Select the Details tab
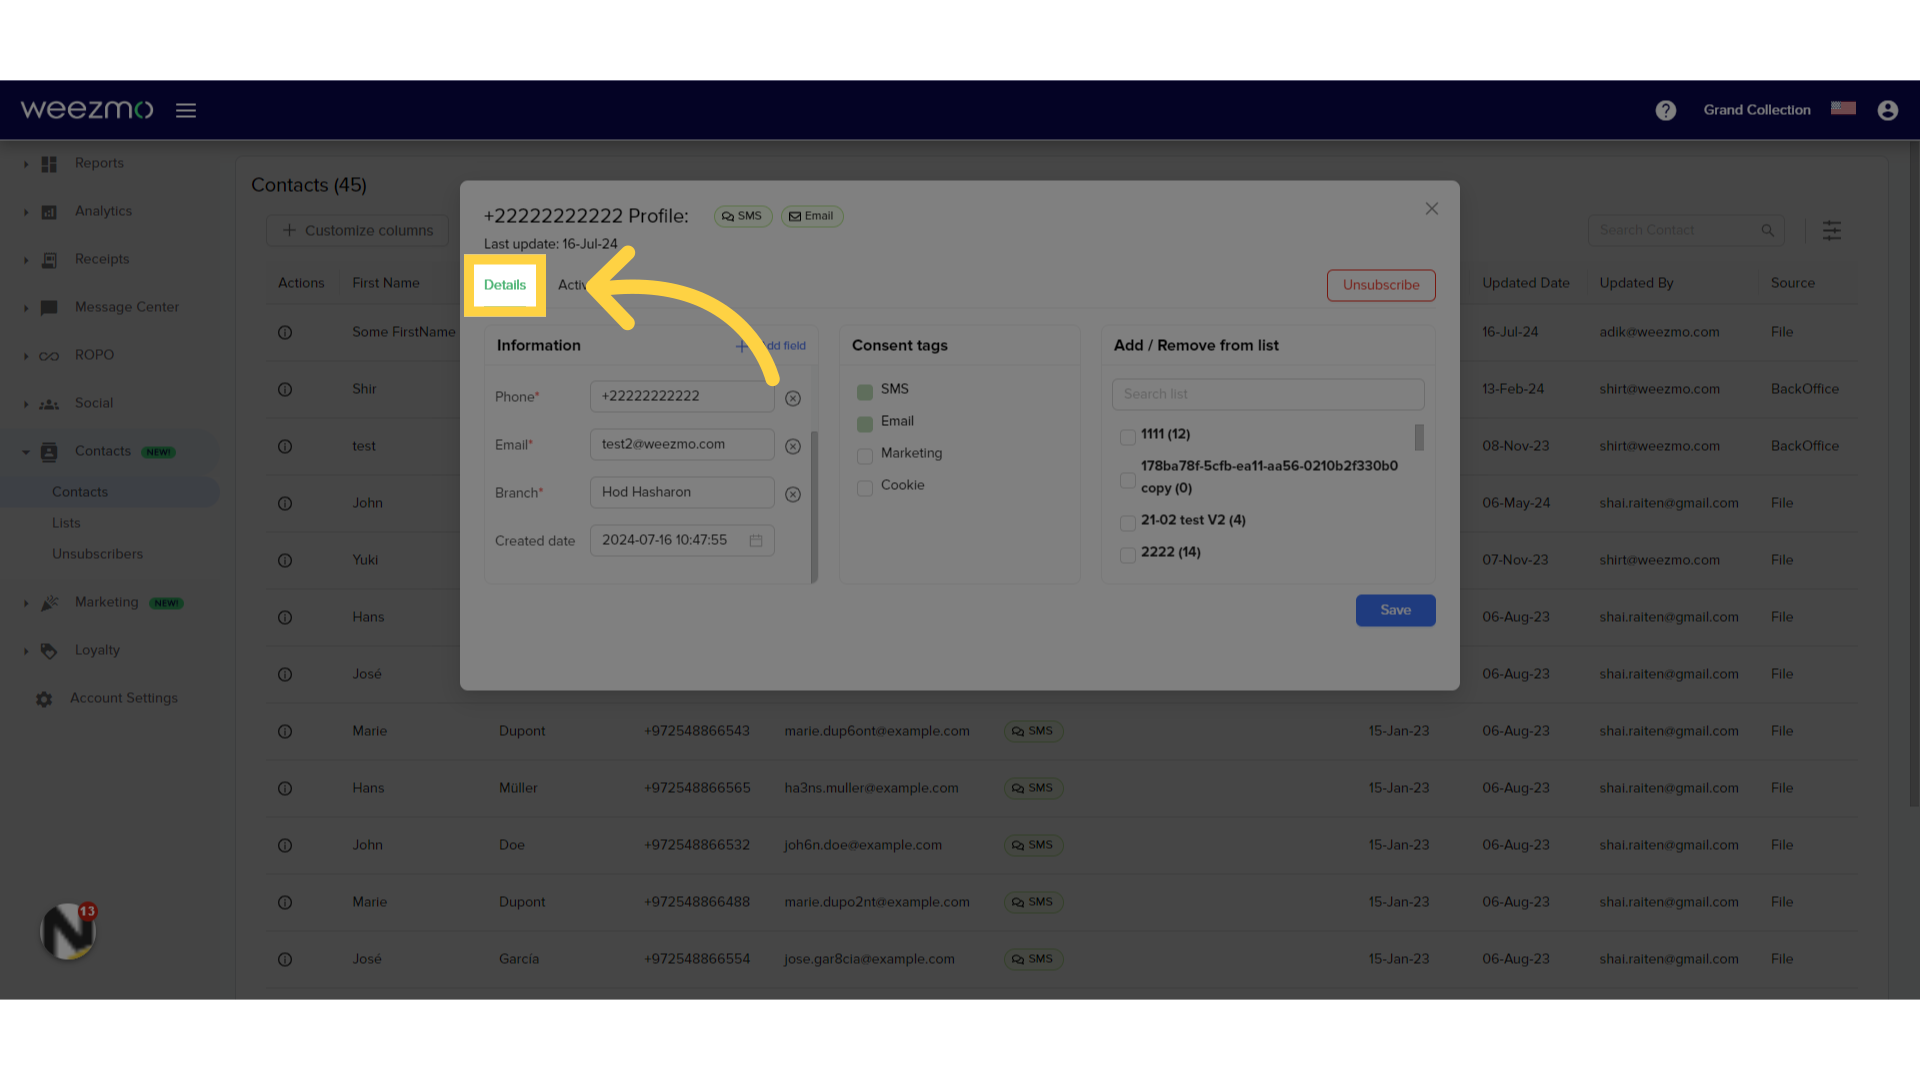1920x1080 pixels. coord(505,284)
